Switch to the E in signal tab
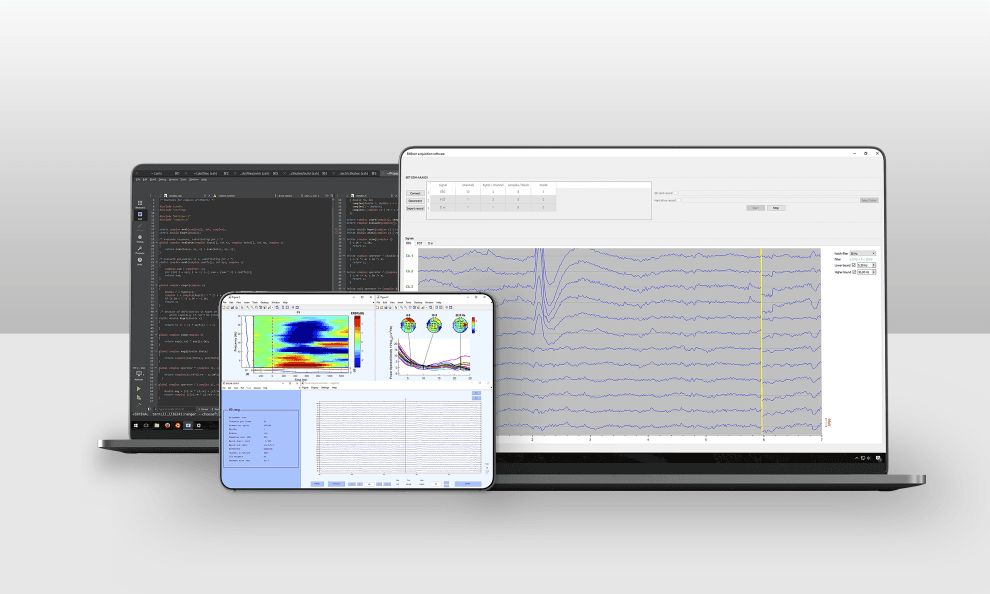This screenshot has width=990, height=594. coord(430,243)
